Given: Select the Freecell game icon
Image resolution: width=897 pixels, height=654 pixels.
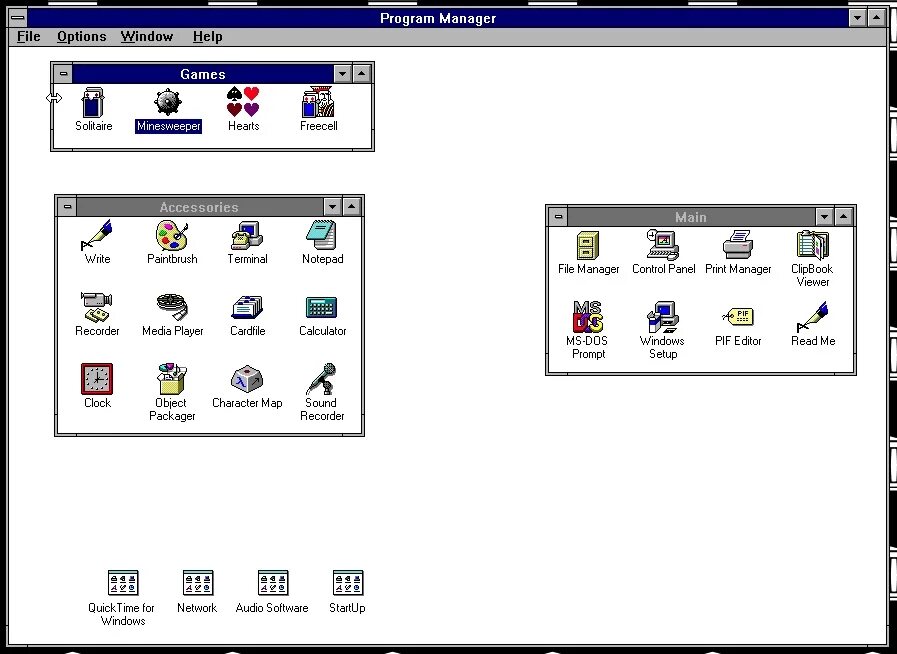Looking at the screenshot, I should (x=318, y=102).
